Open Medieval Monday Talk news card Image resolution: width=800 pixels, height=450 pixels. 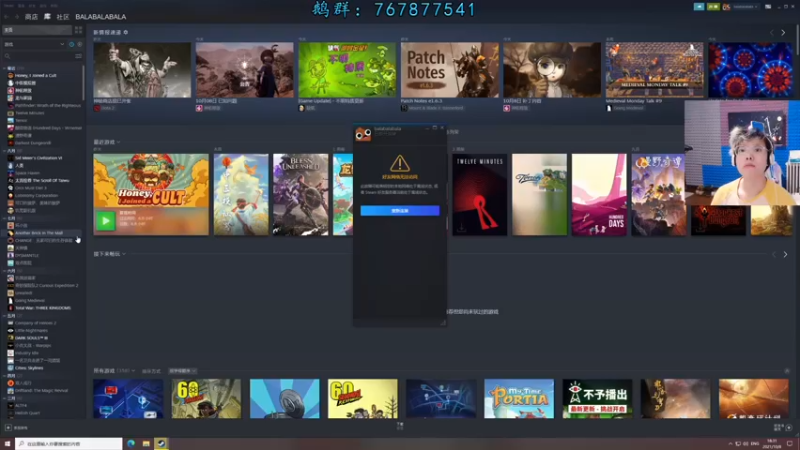pyautogui.click(x=654, y=70)
